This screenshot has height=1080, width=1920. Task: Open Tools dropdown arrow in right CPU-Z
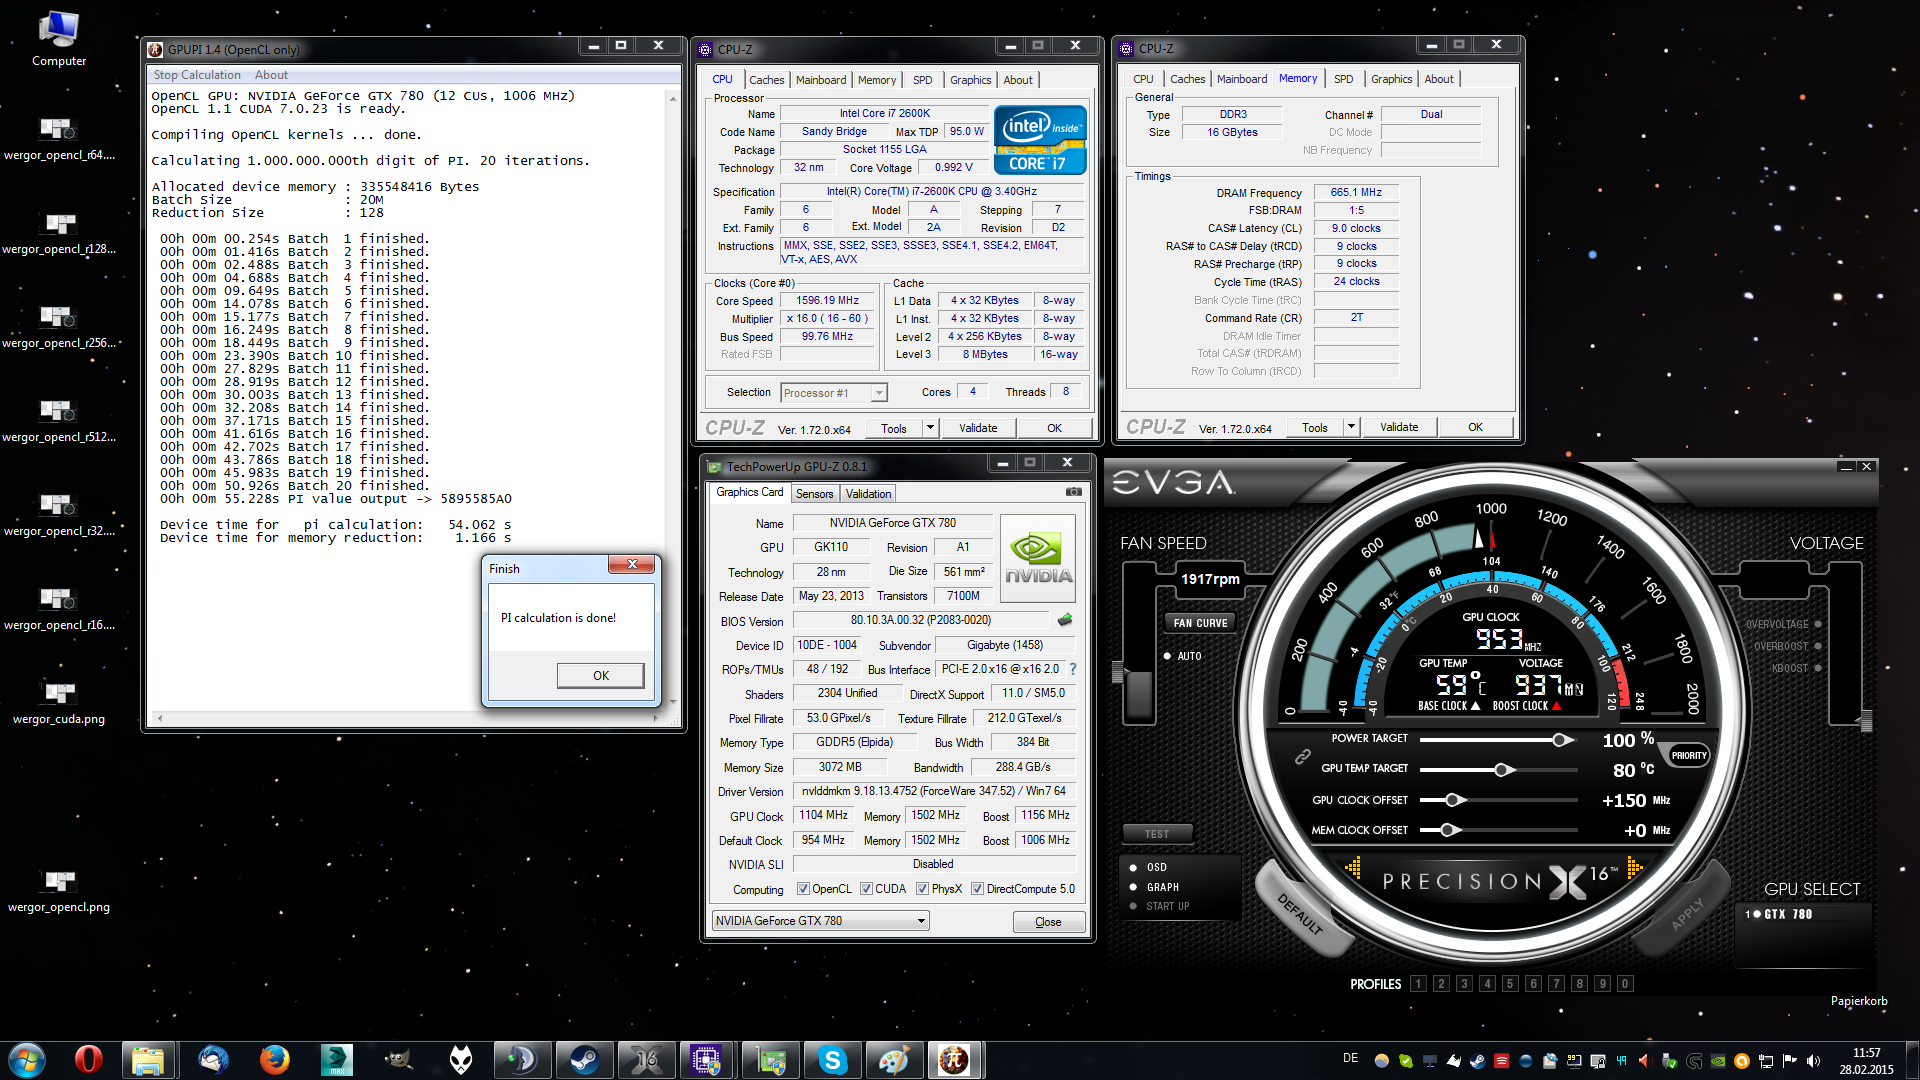pyautogui.click(x=1351, y=427)
